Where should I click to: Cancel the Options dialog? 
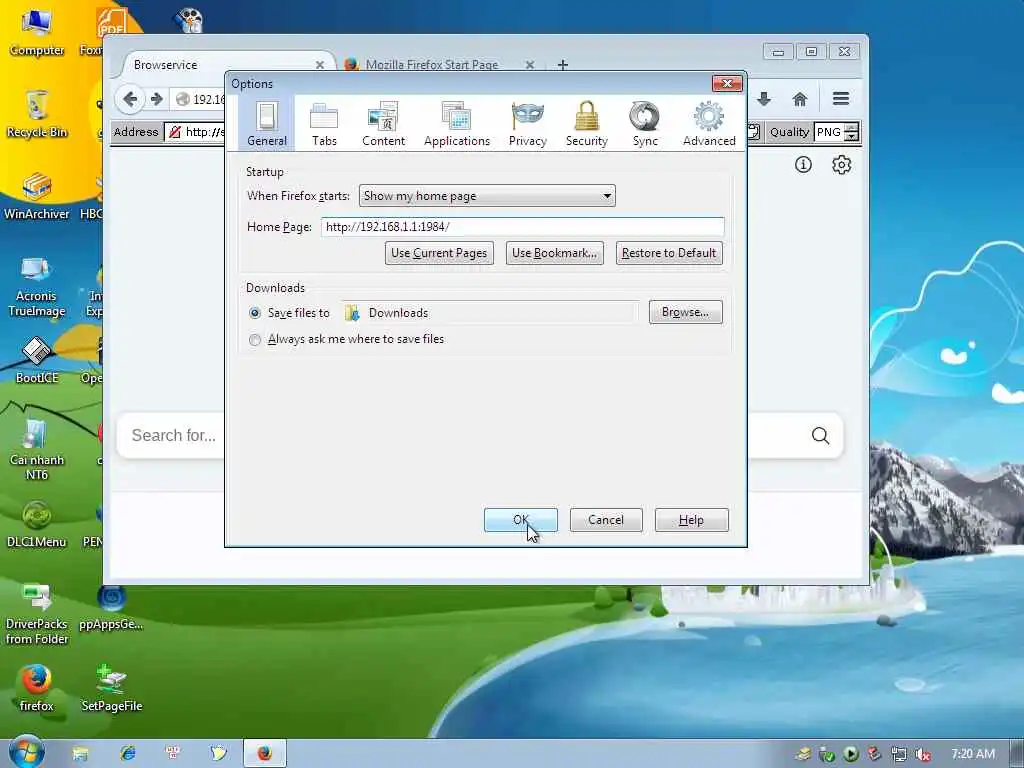point(605,520)
